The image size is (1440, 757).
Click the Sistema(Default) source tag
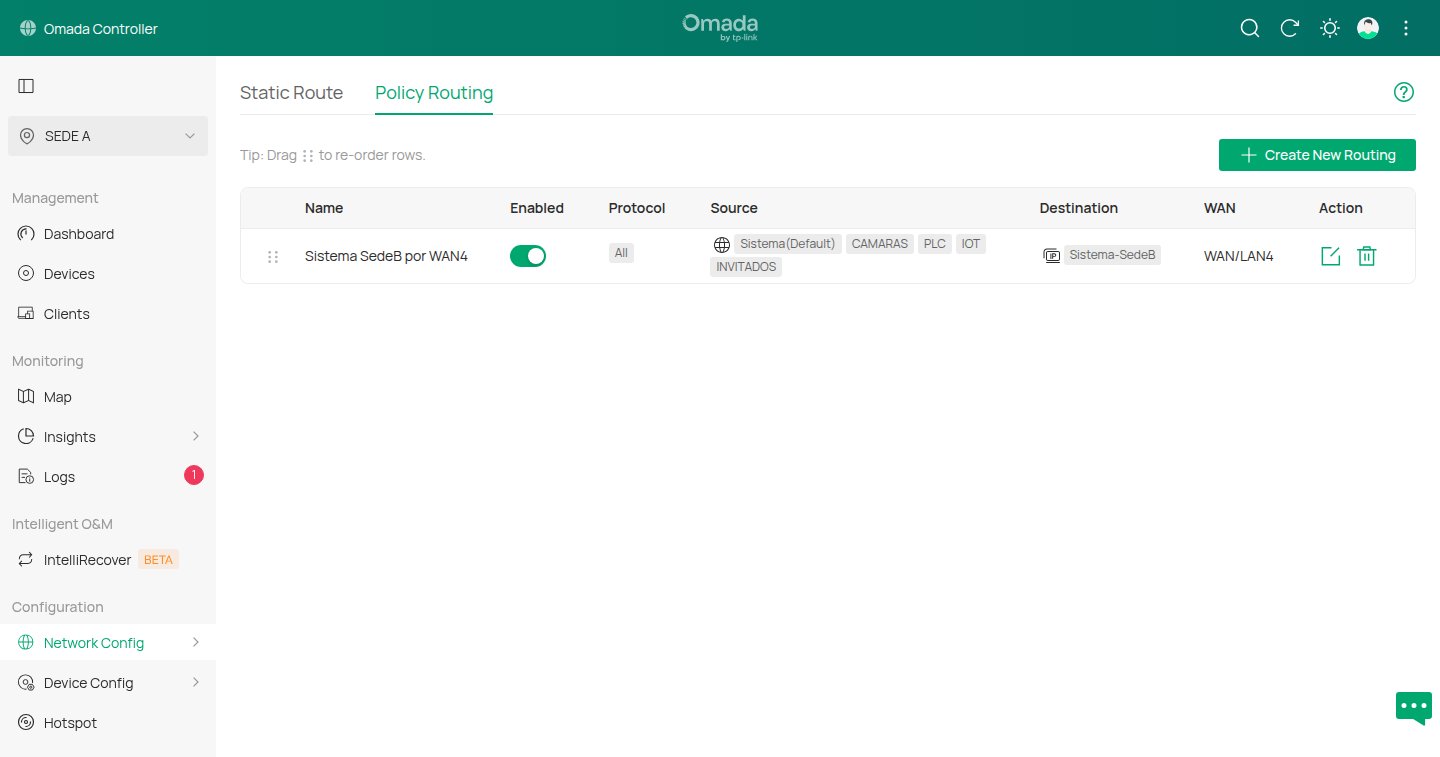point(787,244)
